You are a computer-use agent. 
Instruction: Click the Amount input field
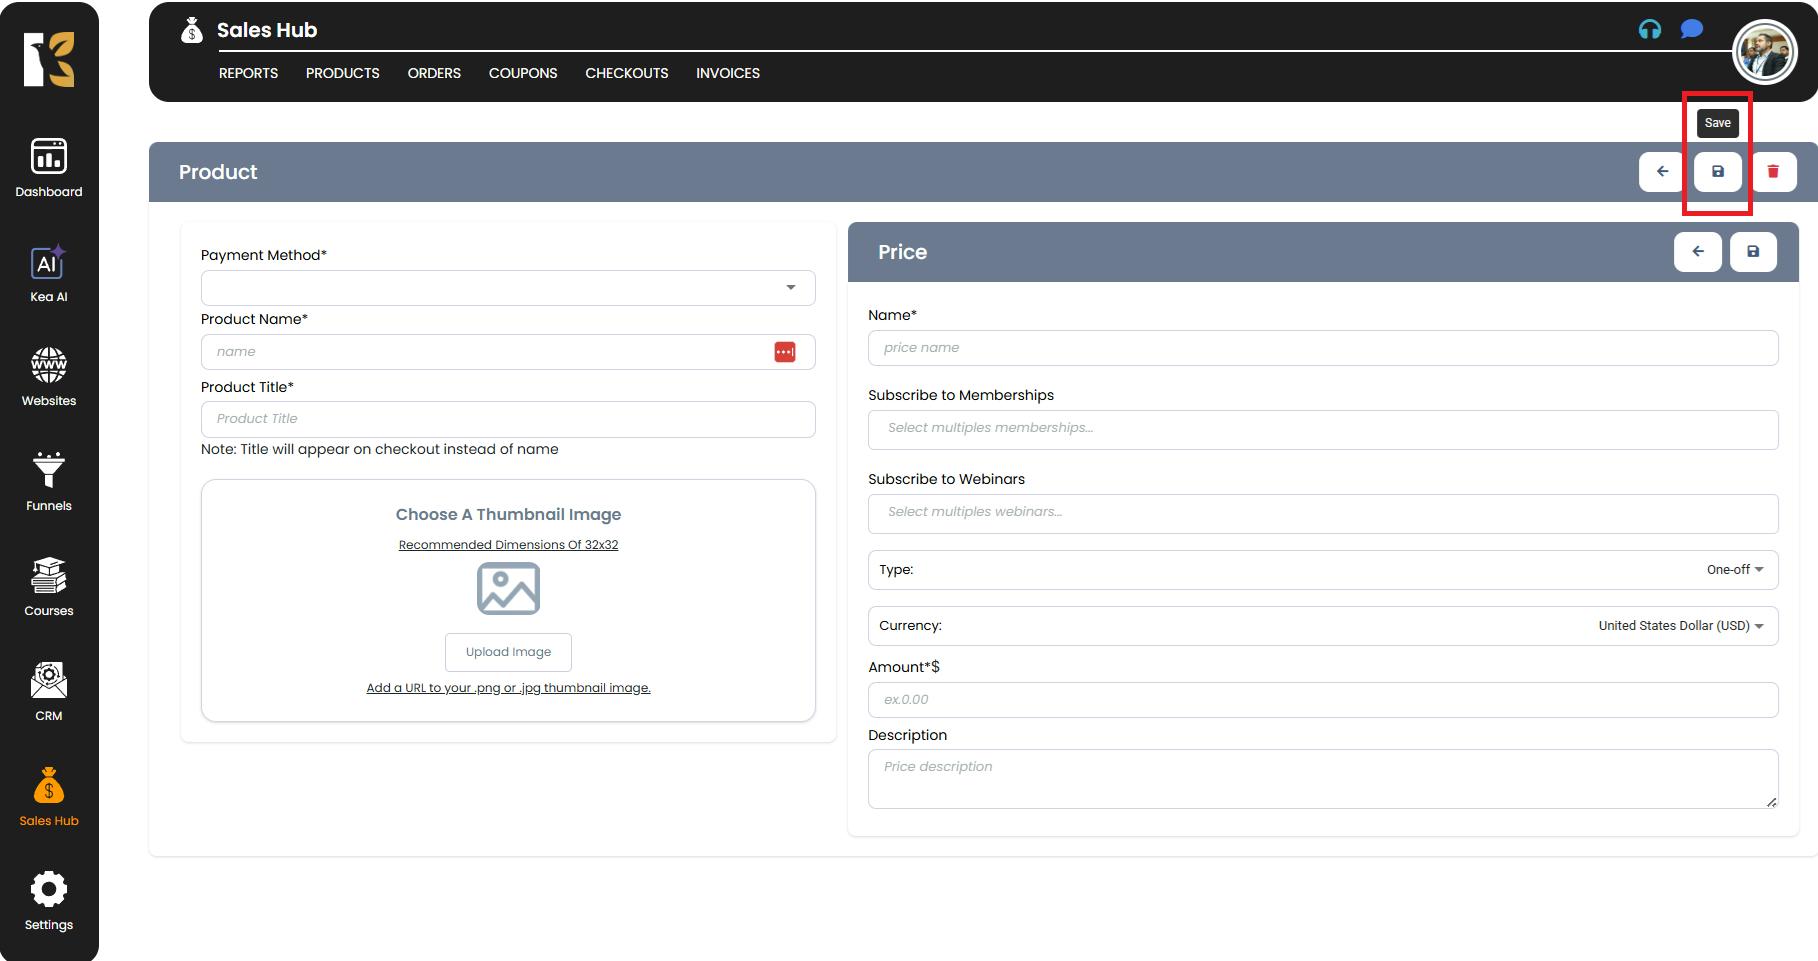point(1322,700)
